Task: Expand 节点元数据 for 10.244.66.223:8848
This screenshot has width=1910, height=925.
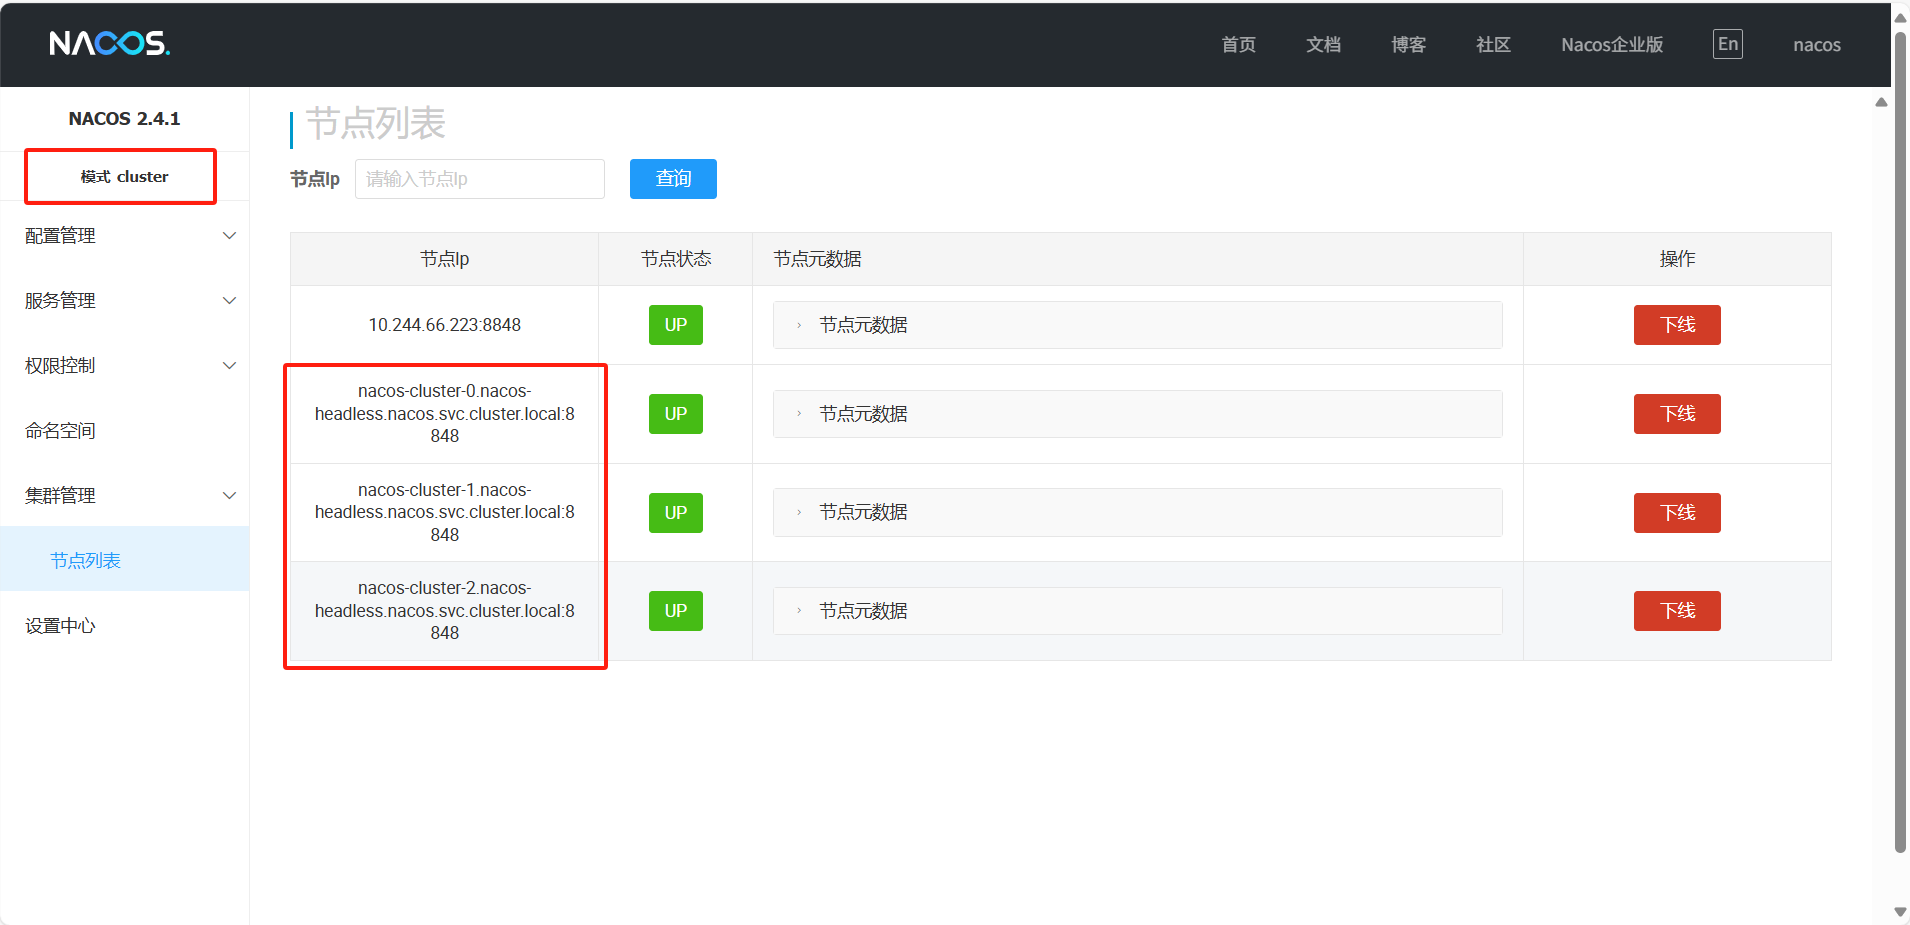Action: 1137,325
